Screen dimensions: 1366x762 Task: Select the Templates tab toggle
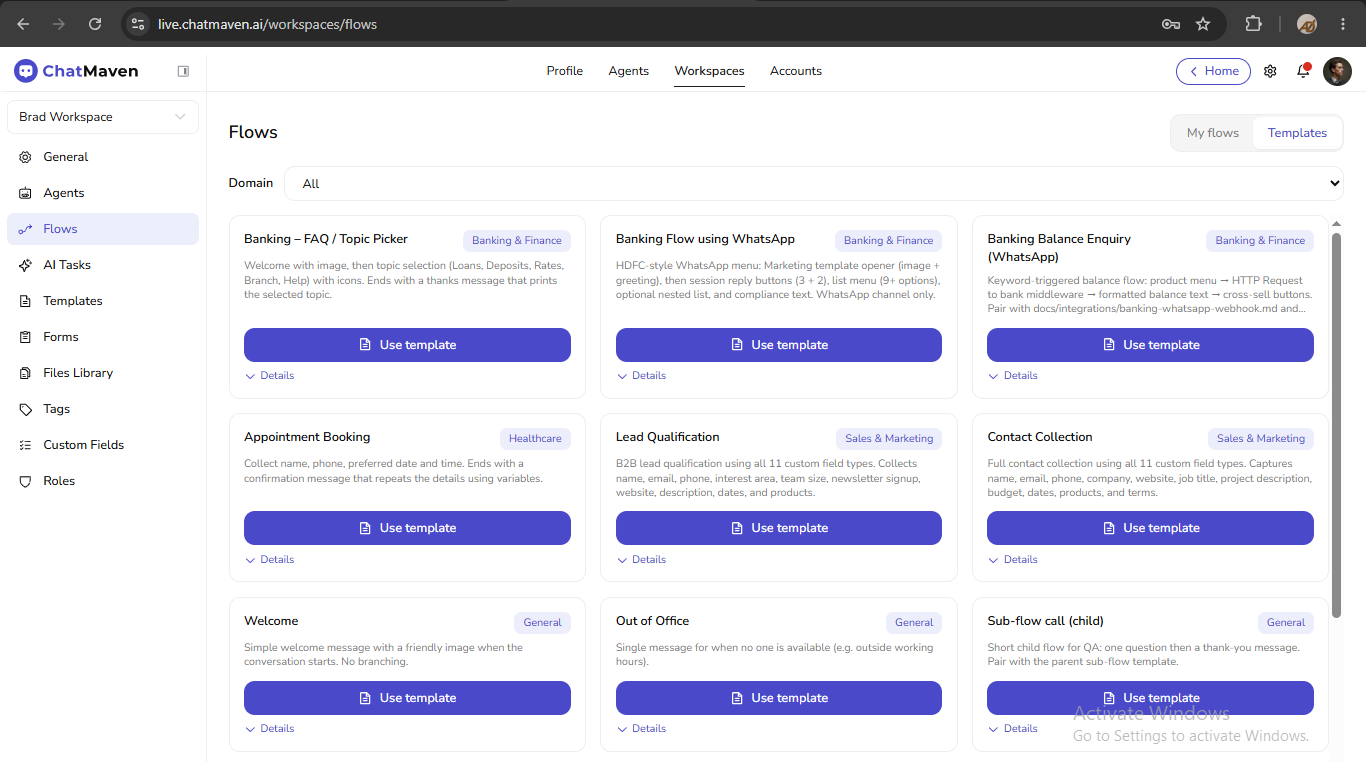point(1297,133)
